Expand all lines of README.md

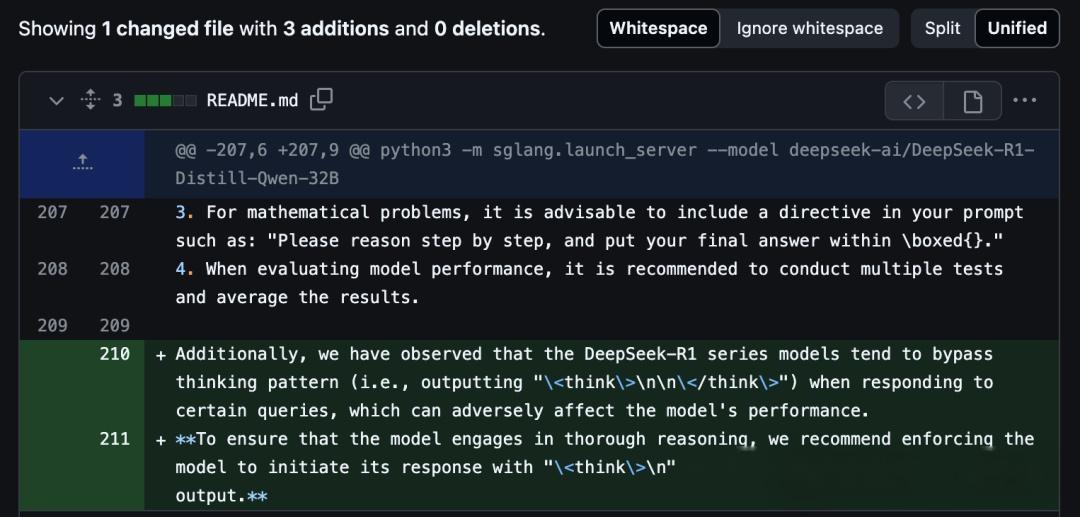point(91,100)
